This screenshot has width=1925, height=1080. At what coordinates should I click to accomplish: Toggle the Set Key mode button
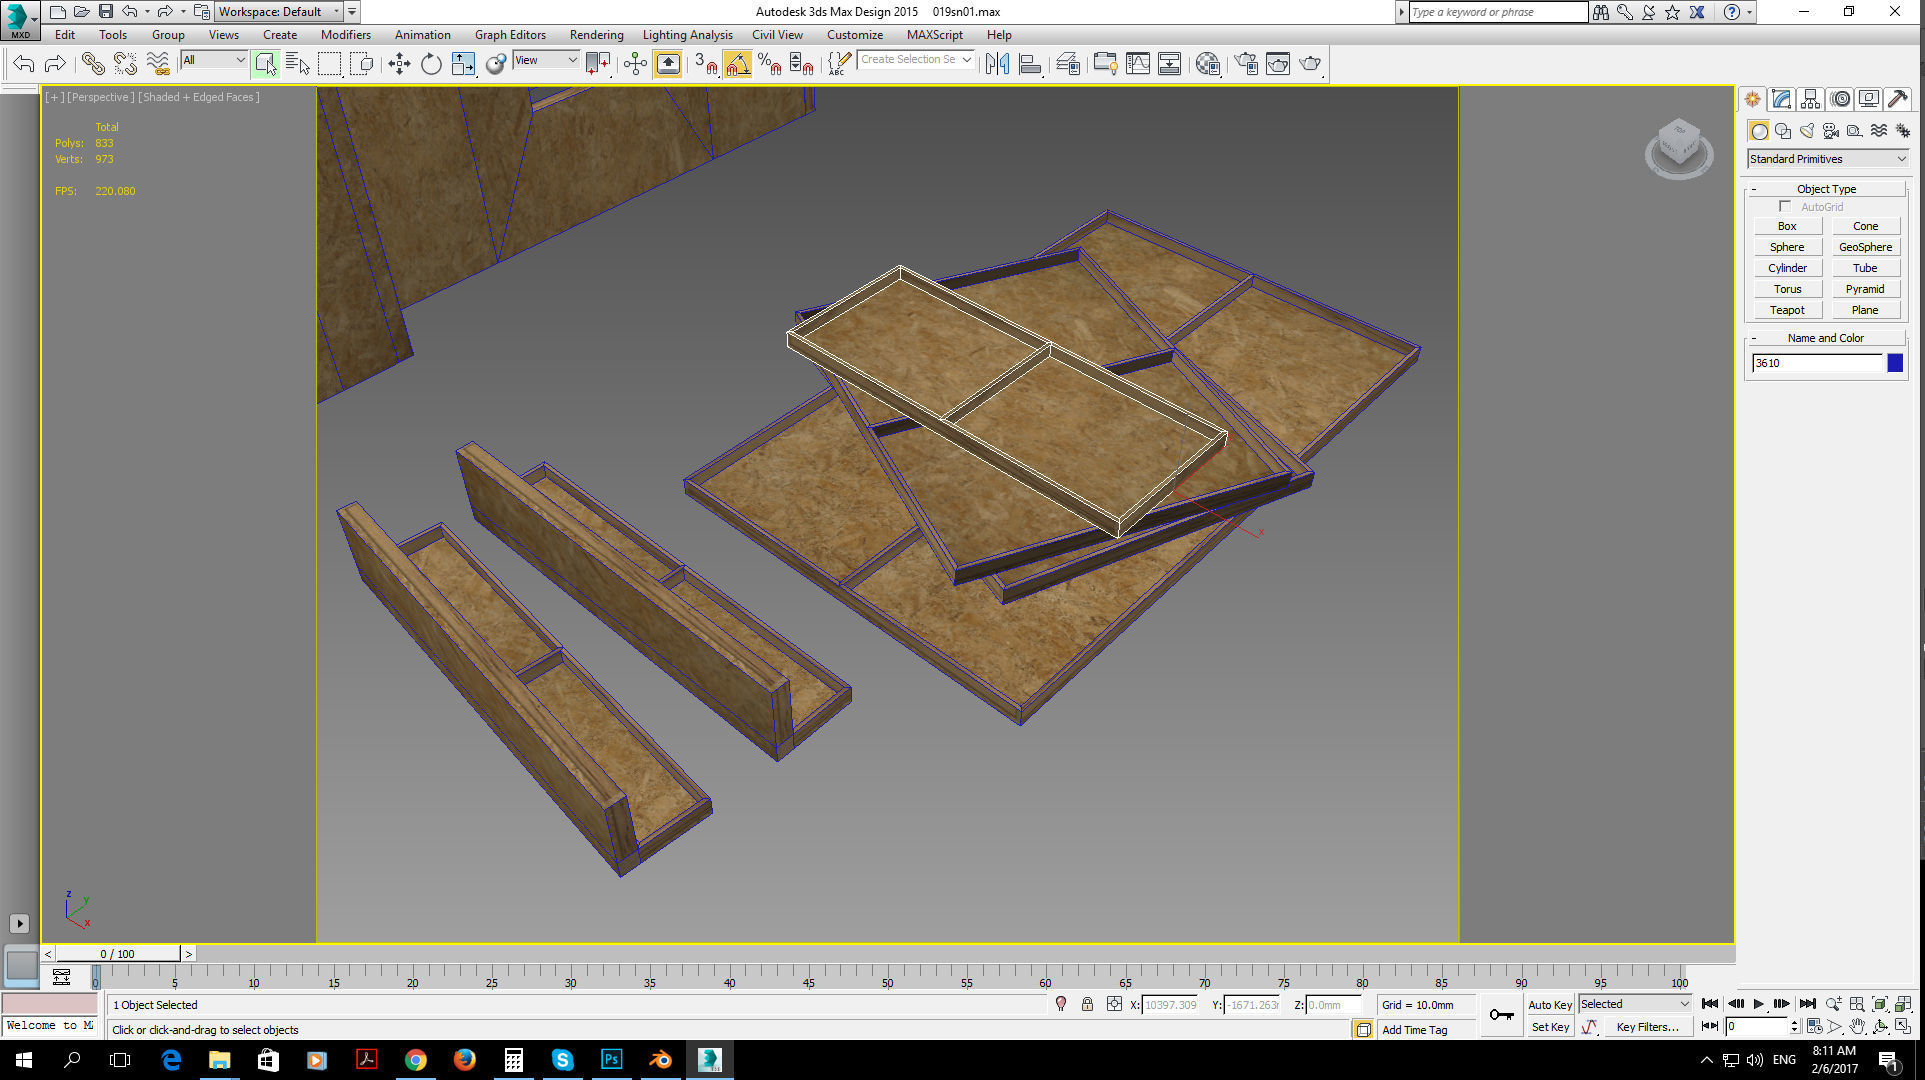tap(1550, 1027)
